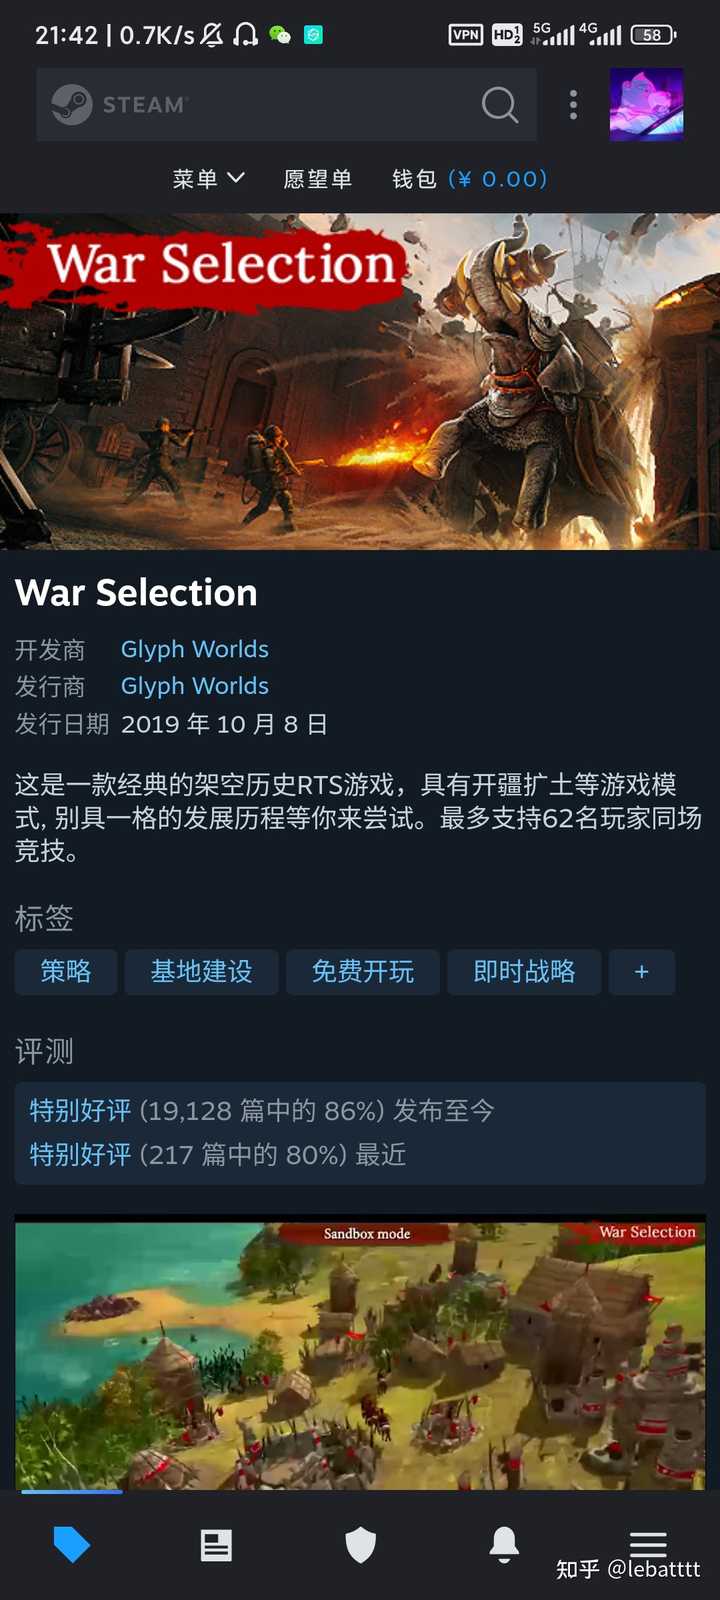
Task: Open the notifications bell icon
Action: coord(504,1545)
